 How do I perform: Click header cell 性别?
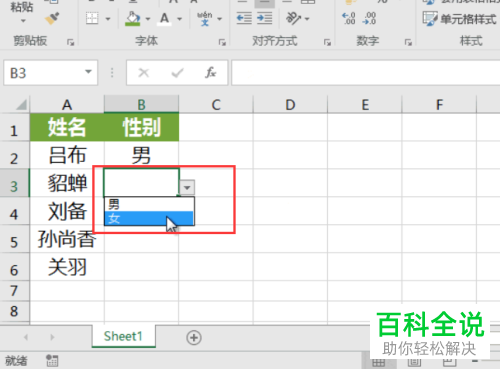point(142,127)
